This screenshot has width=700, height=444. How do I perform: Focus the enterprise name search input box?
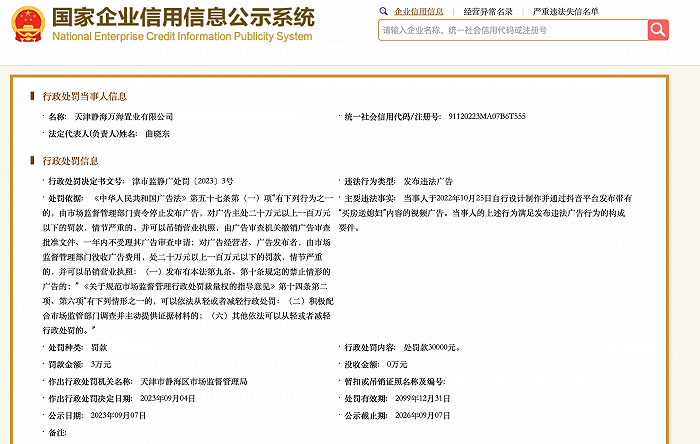[512, 30]
